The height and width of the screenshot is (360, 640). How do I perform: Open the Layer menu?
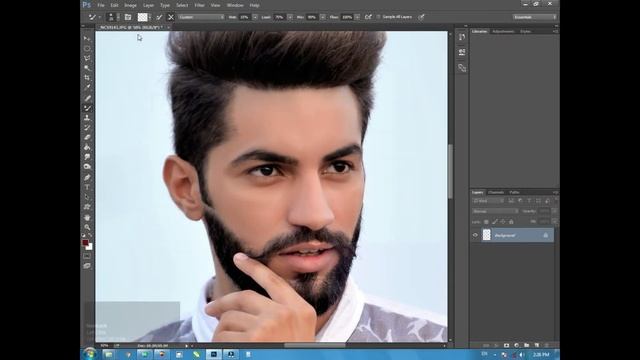149,5
